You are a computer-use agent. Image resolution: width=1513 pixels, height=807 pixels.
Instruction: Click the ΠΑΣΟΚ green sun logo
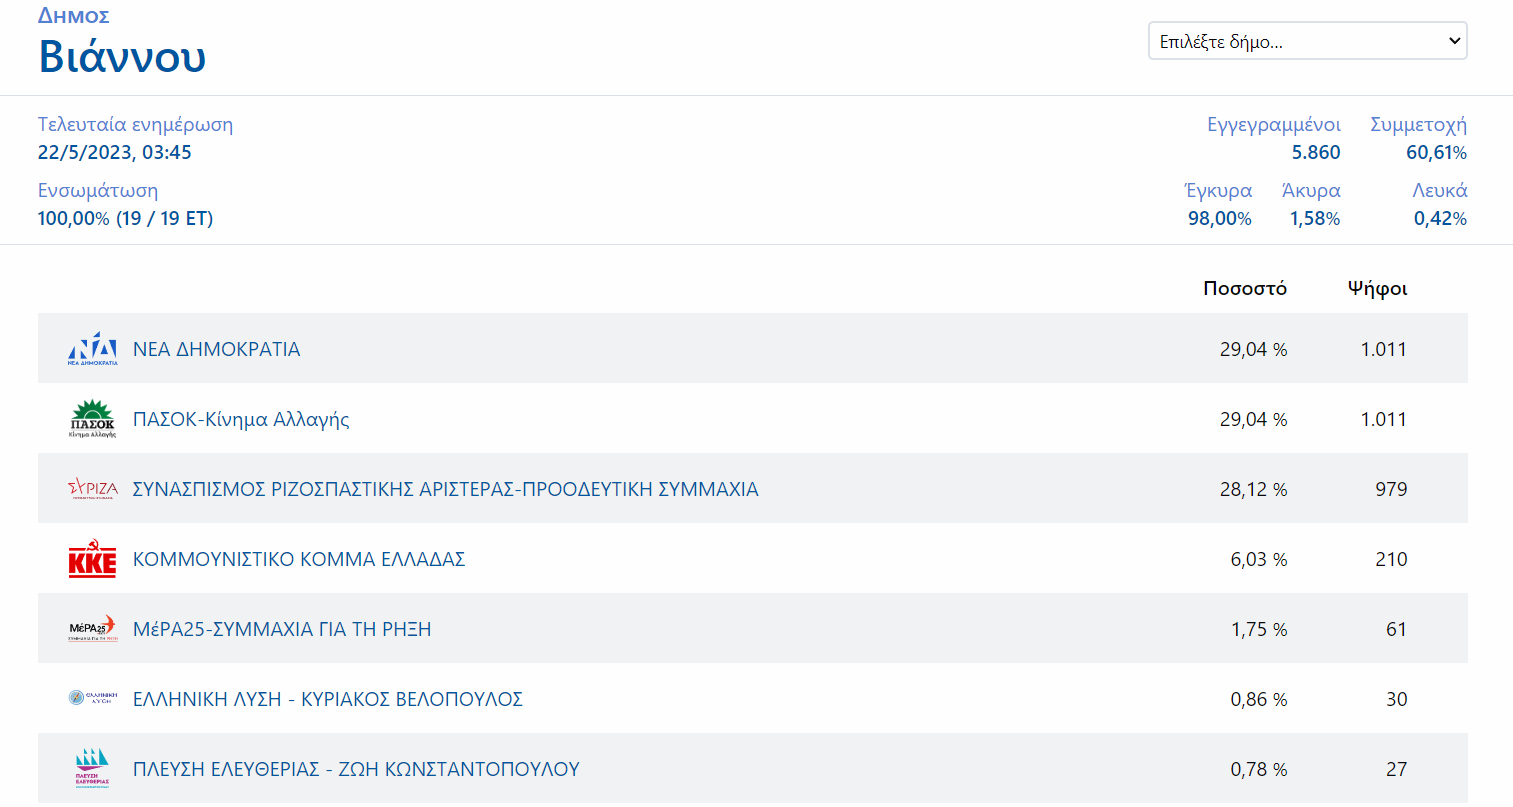[x=92, y=419]
